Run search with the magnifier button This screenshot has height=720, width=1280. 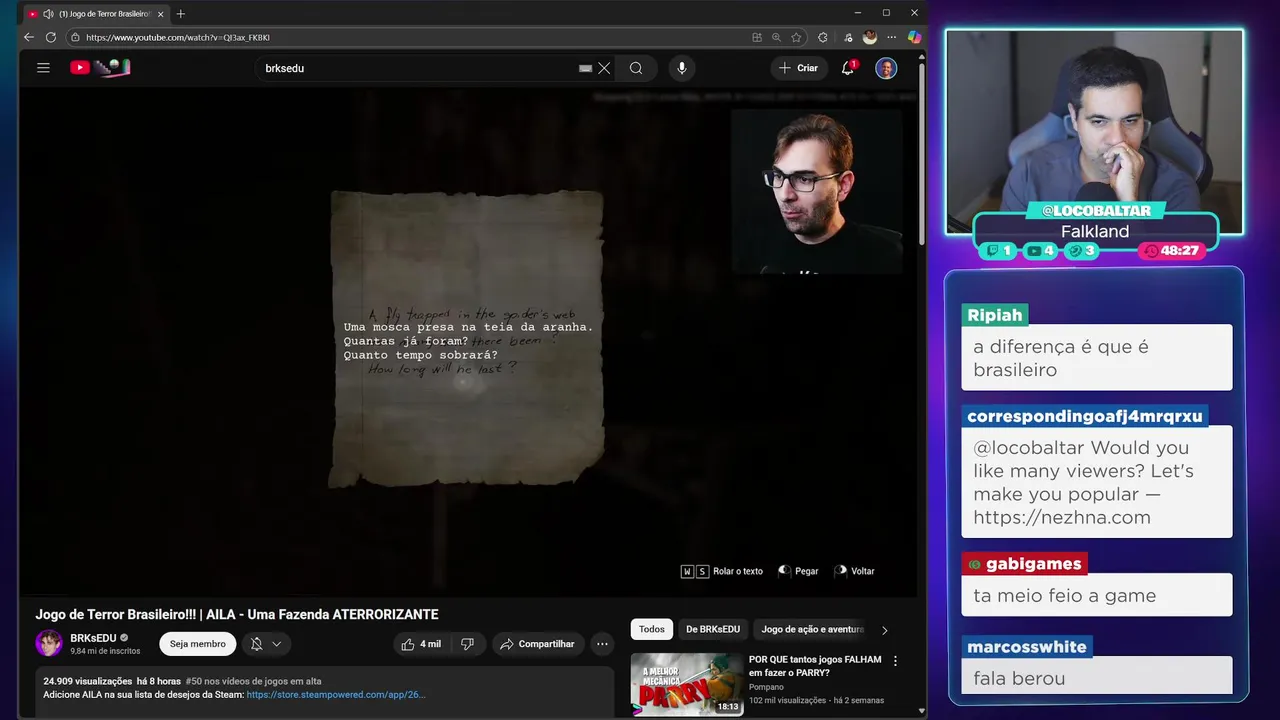[636, 68]
